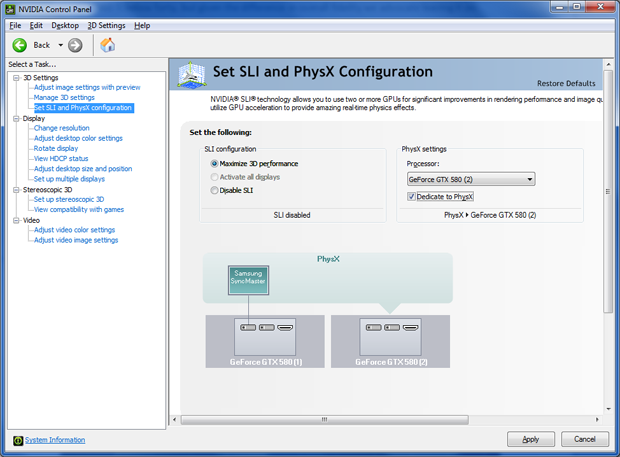The height and width of the screenshot is (457, 620).
Task: Click horizontal scrollbar left arrow
Action: [x=174, y=419]
